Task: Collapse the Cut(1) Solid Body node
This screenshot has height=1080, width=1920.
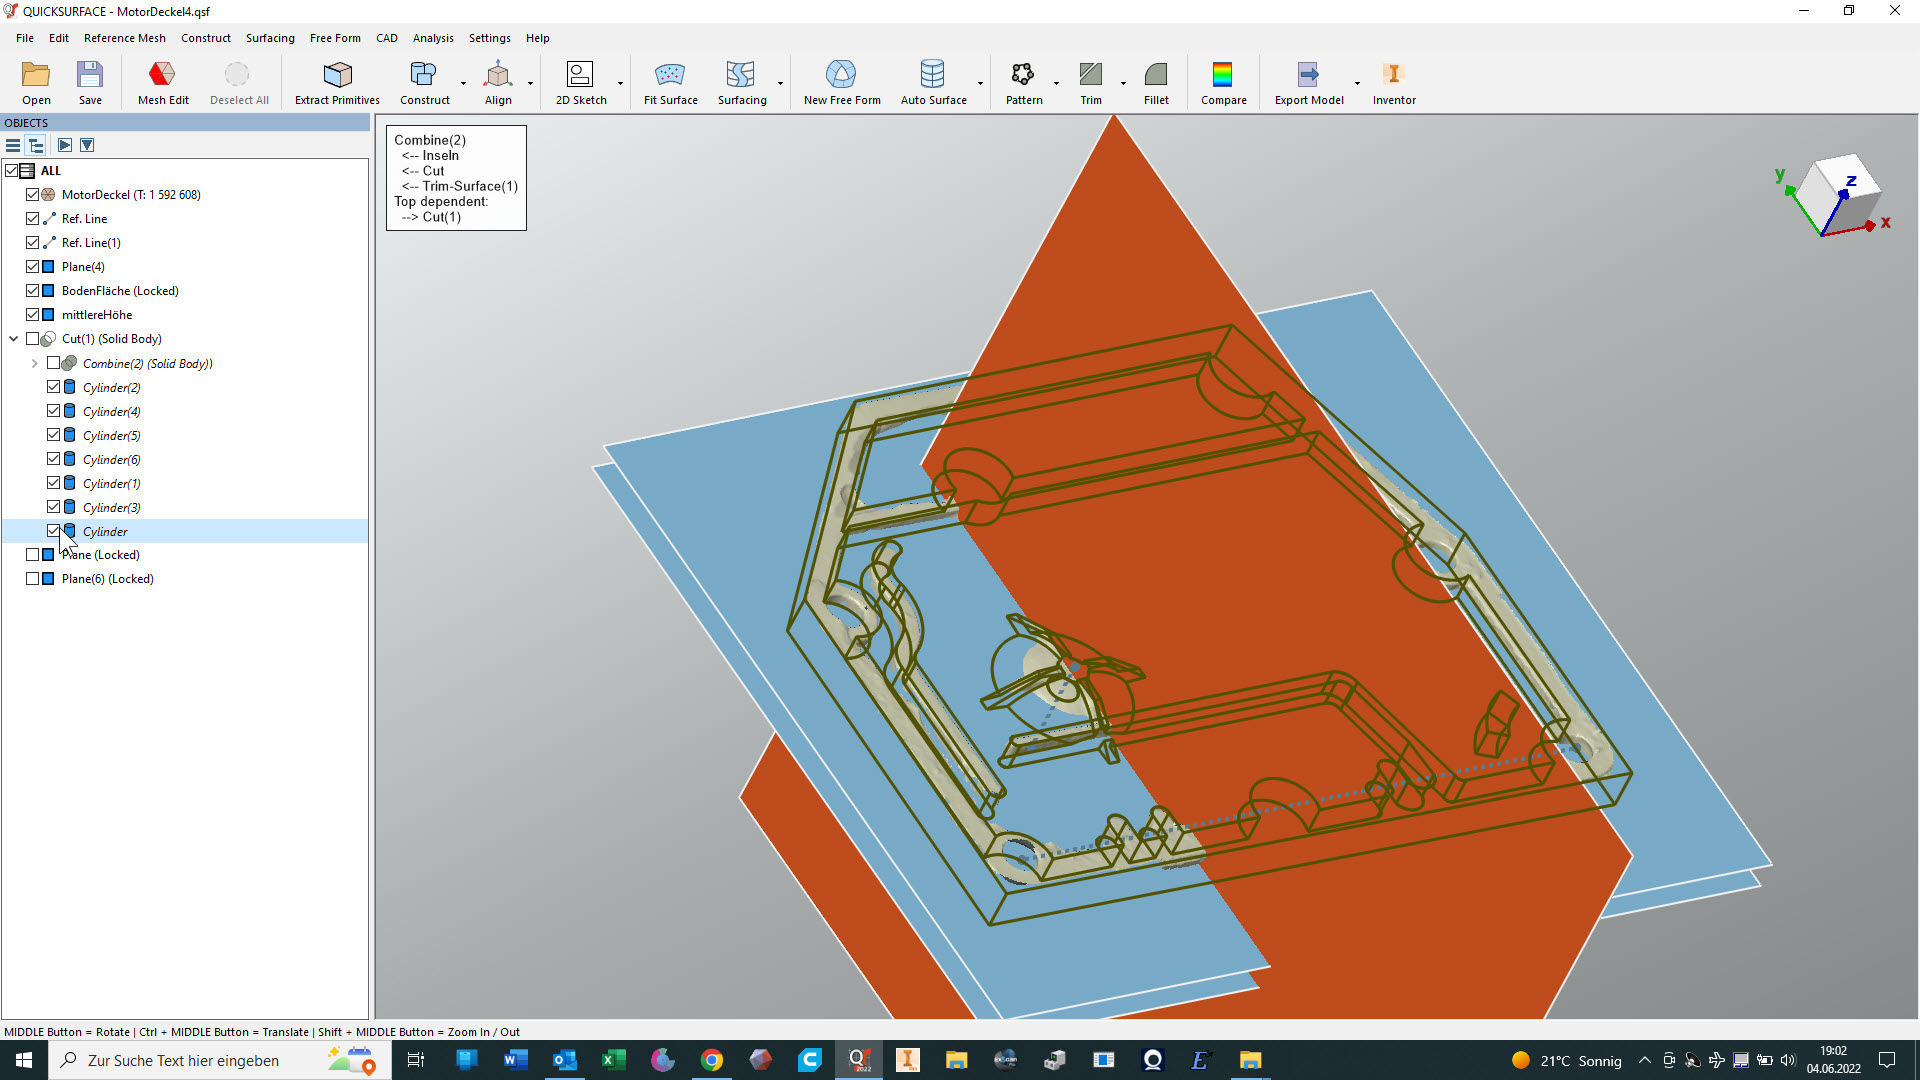Action: 14,339
